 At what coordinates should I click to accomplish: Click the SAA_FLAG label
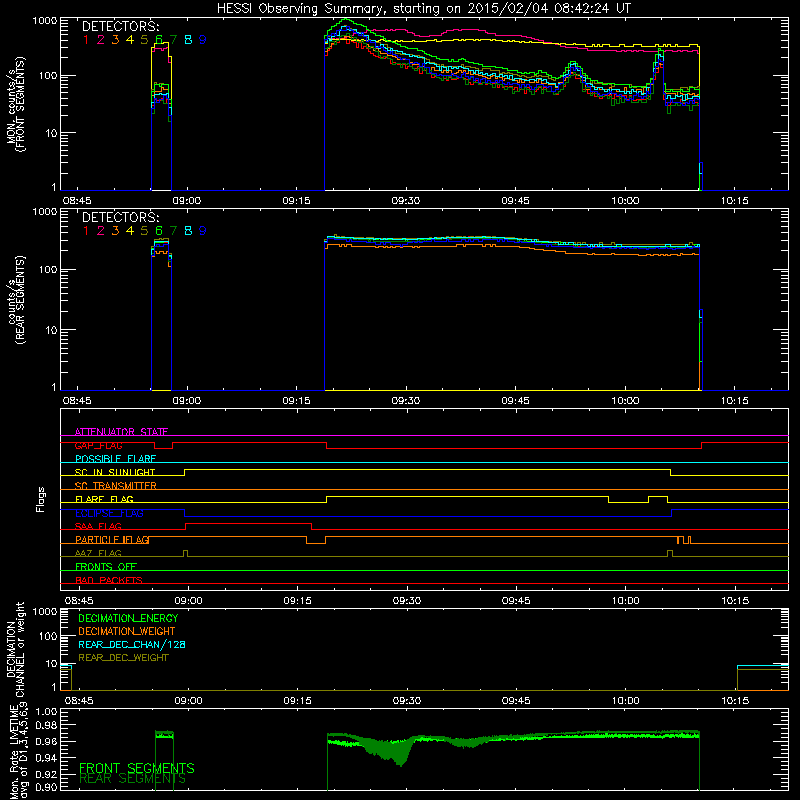(98, 526)
